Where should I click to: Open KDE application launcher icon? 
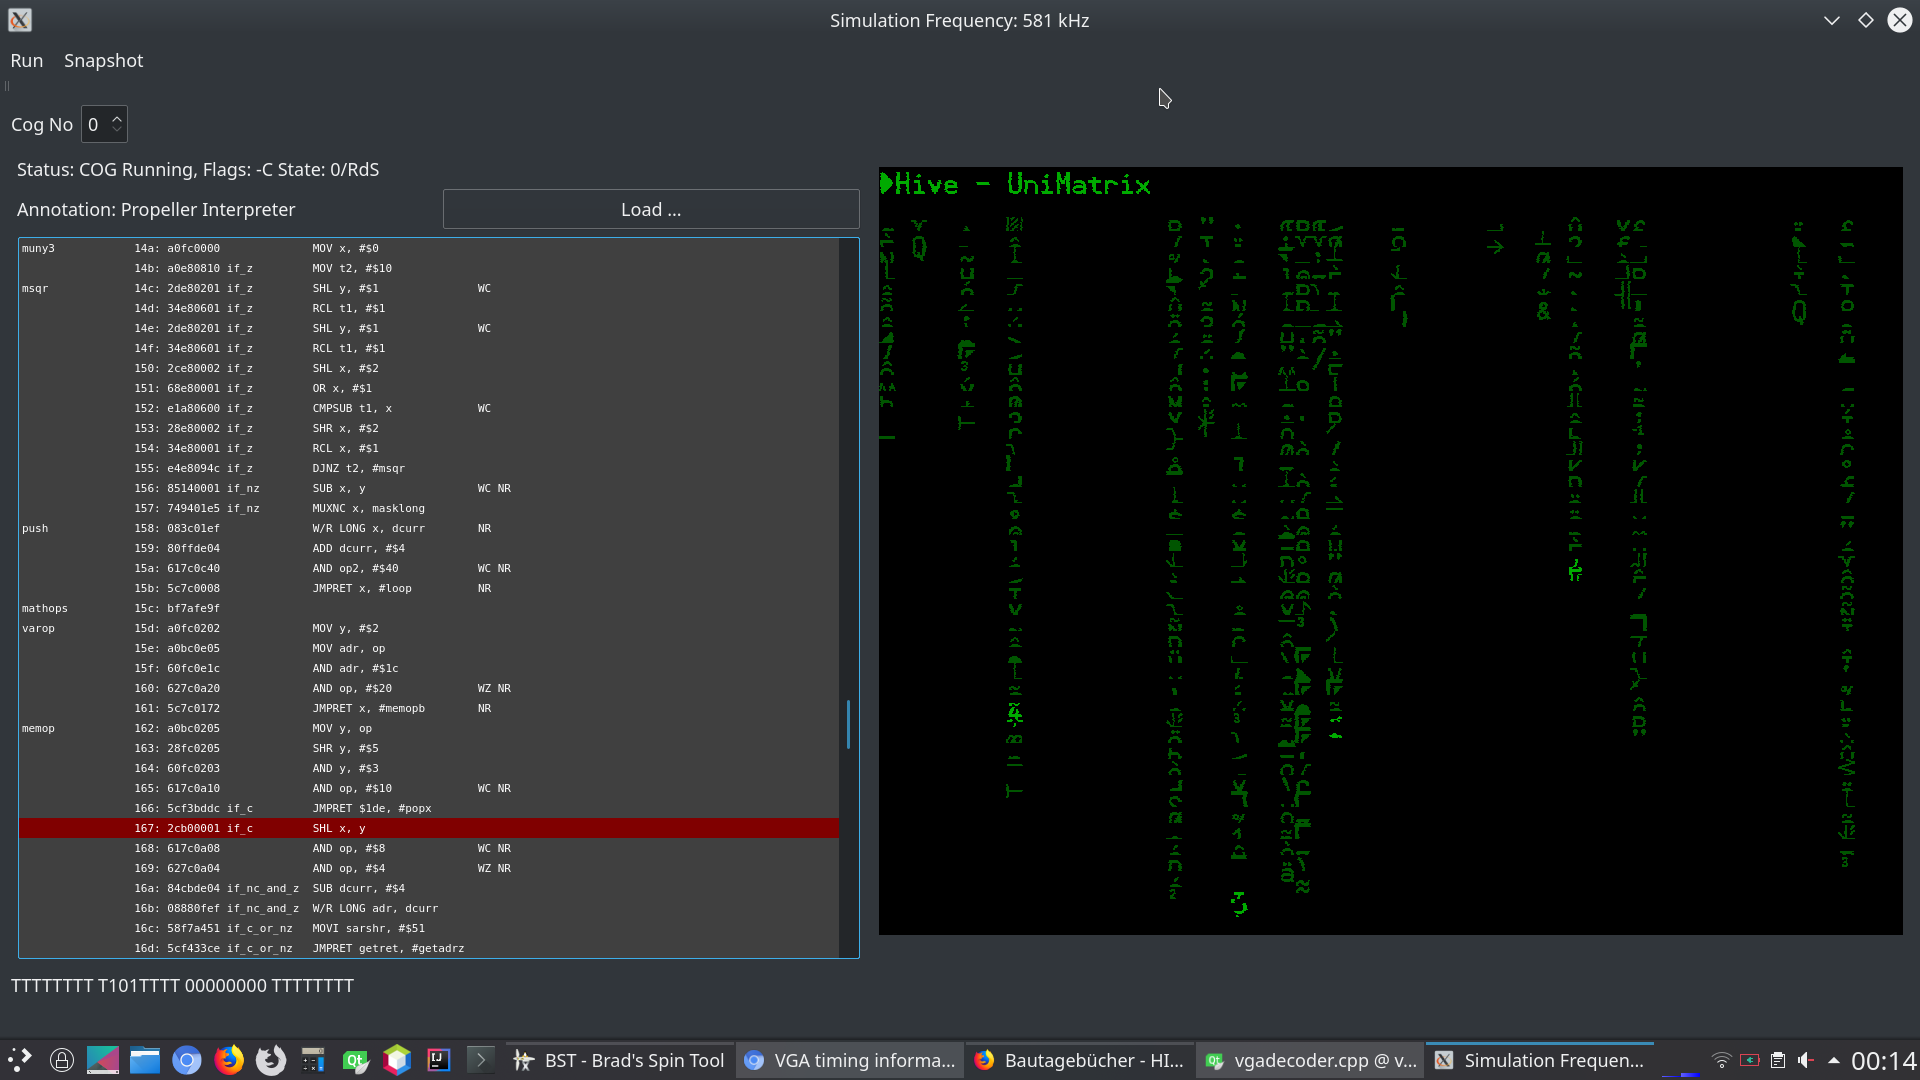coord(20,1060)
